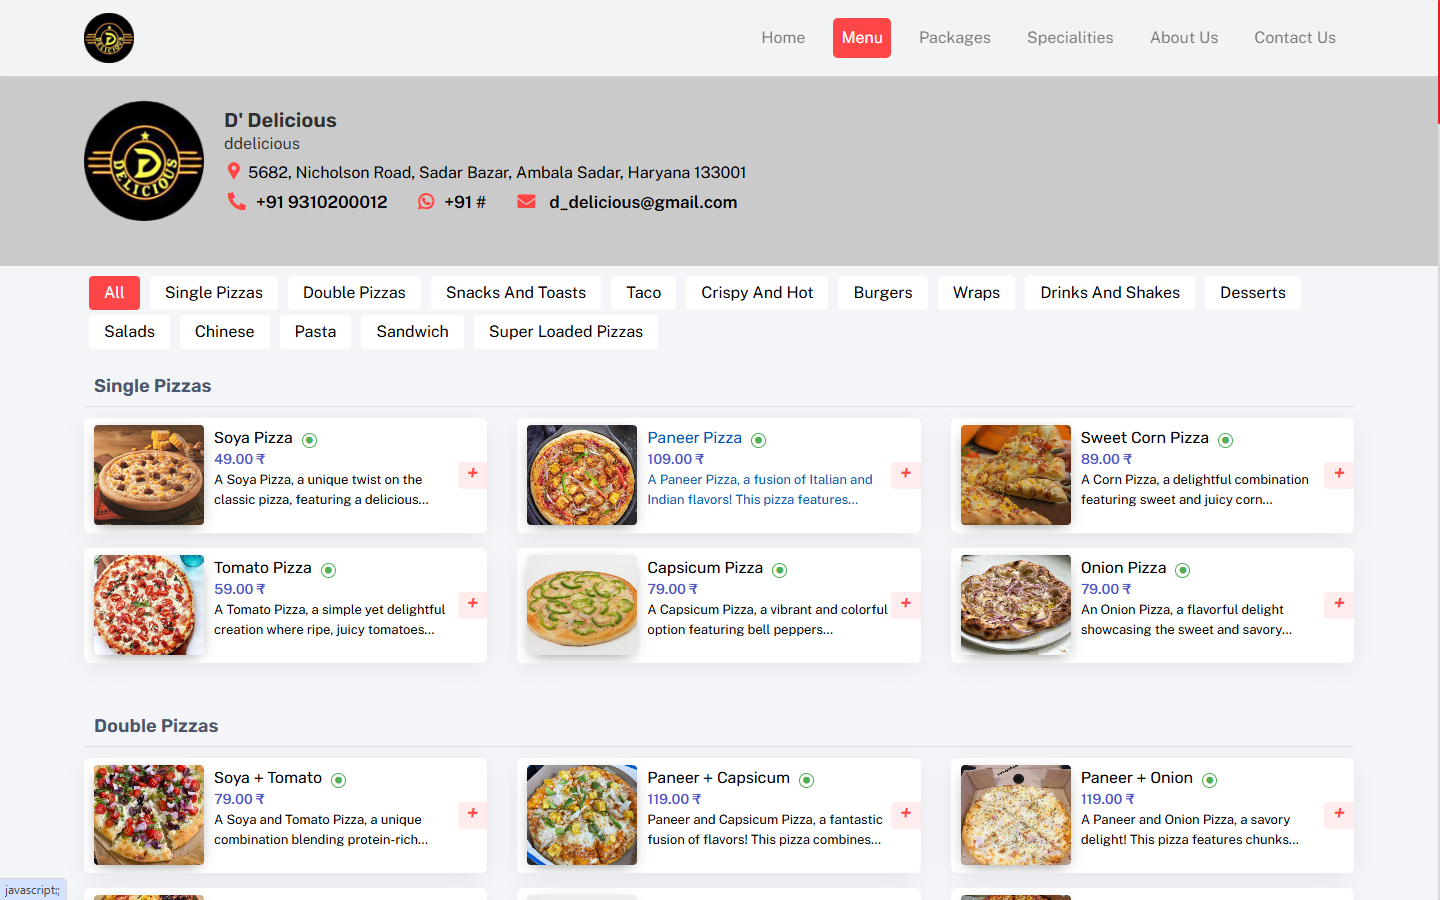Open the Paneer Pizza link

coord(694,437)
